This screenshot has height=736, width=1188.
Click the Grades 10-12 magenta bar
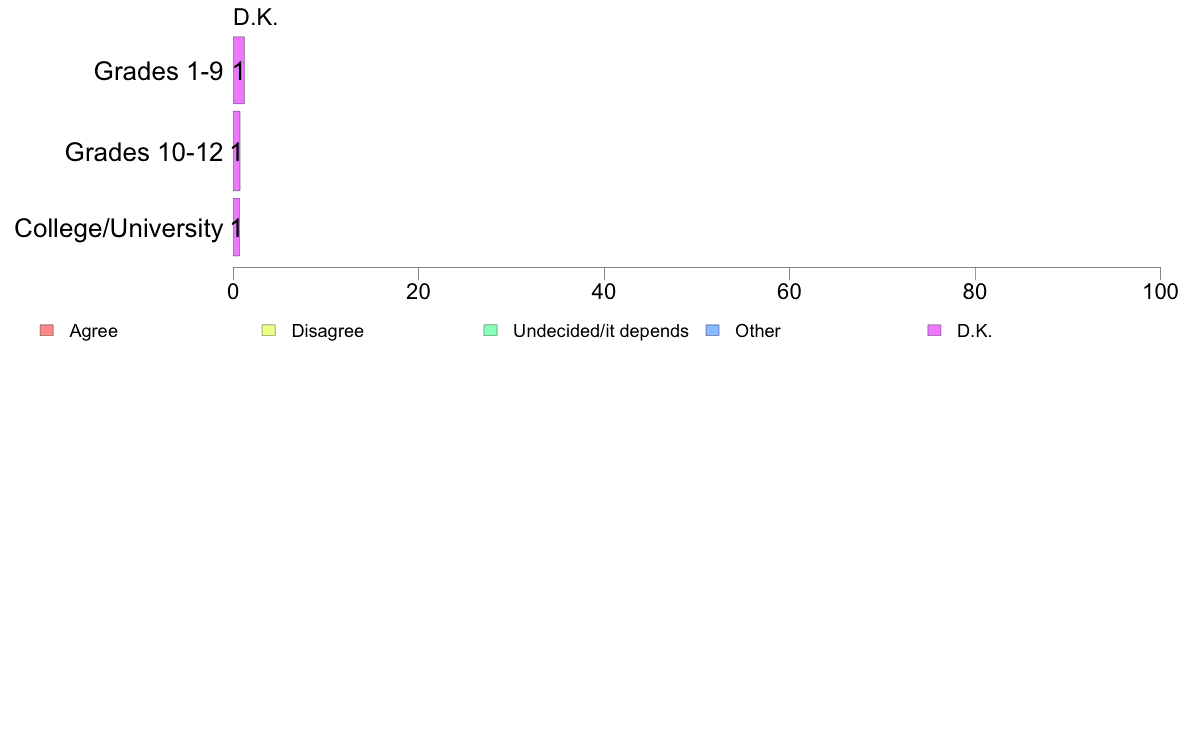coord(236,151)
